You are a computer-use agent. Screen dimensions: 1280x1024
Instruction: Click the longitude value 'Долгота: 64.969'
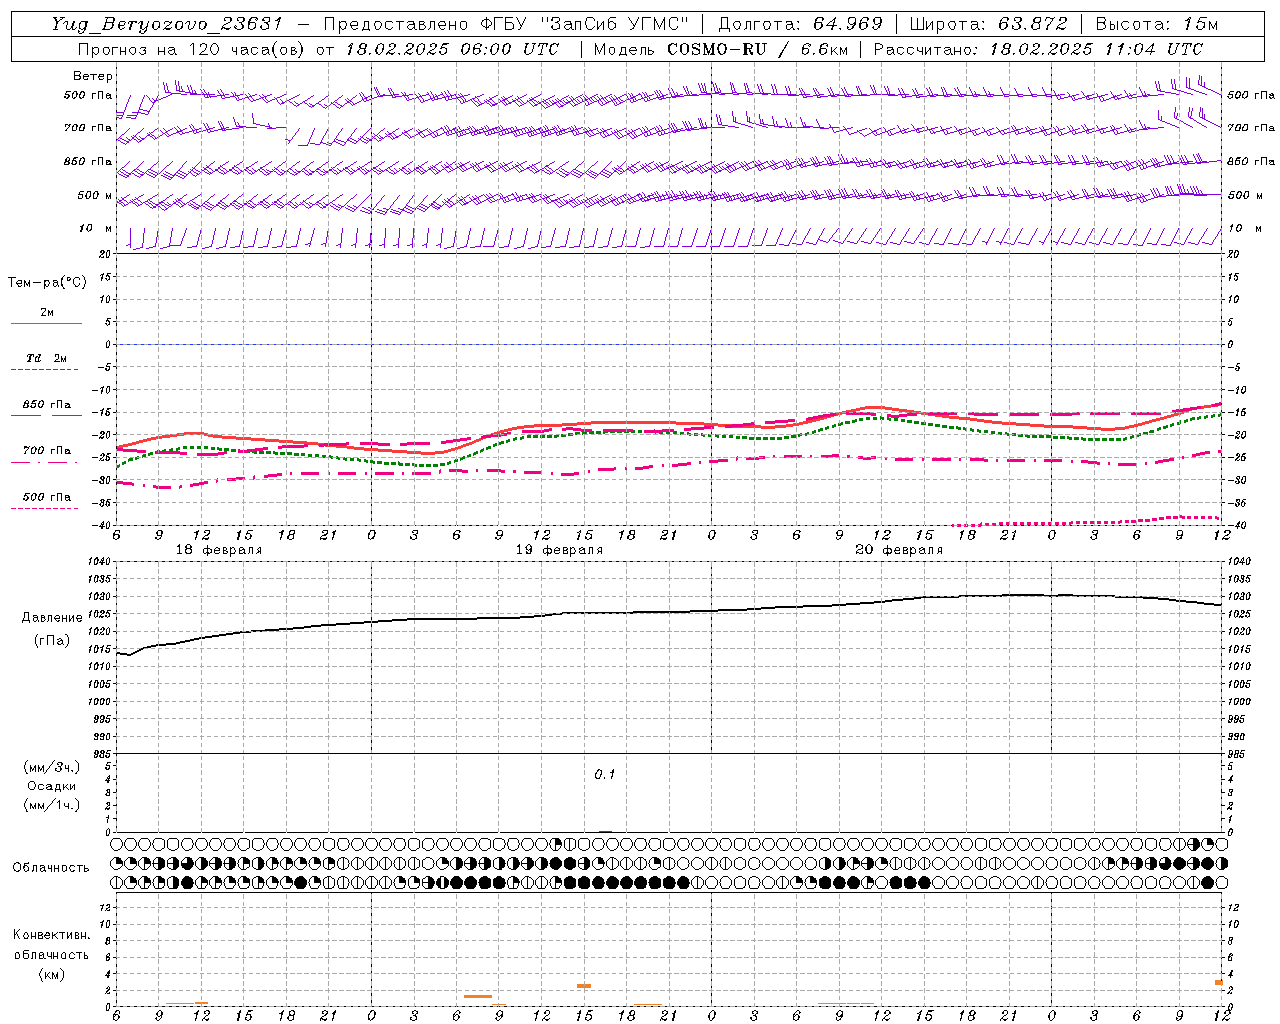point(800,24)
